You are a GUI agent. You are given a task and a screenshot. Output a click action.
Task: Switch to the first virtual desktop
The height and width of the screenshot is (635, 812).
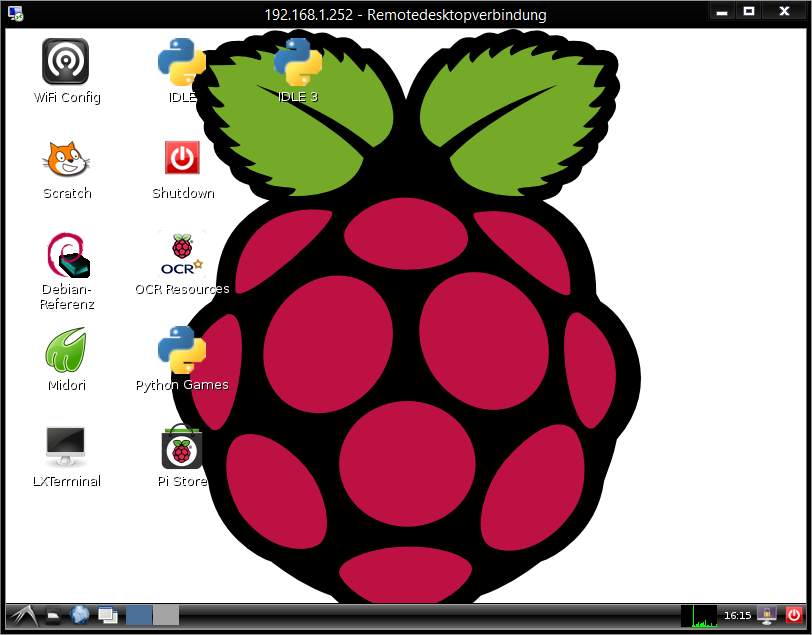(x=139, y=616)
